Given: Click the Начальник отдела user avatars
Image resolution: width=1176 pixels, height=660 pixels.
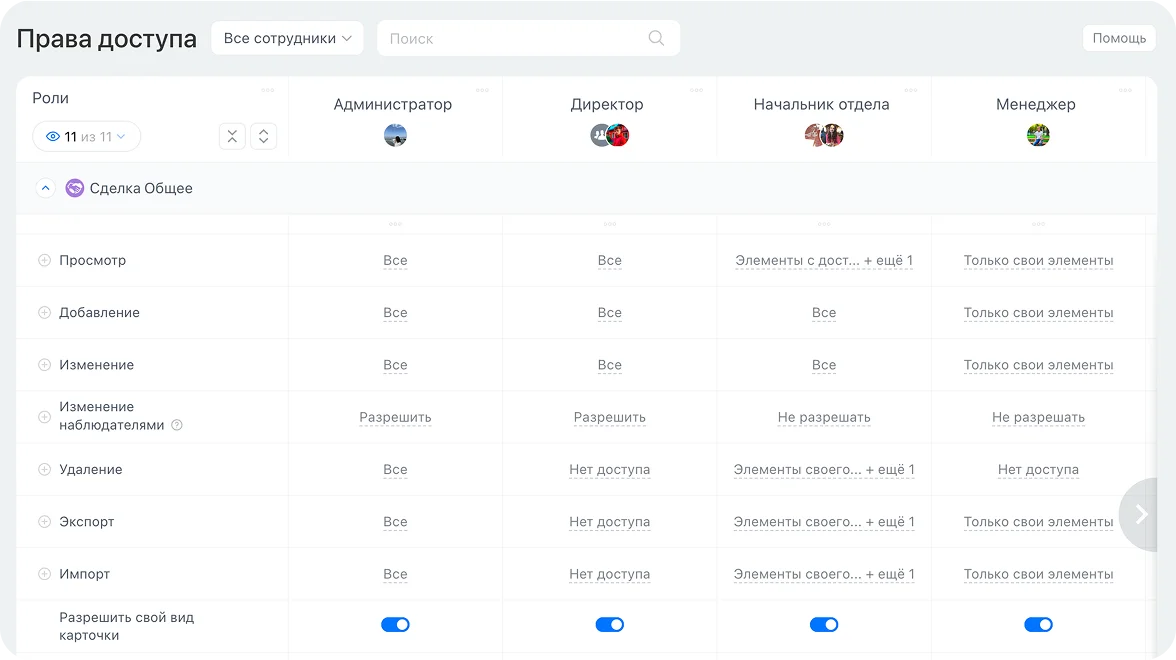Looking at the screenshot, I should click(x=824, y=136).
